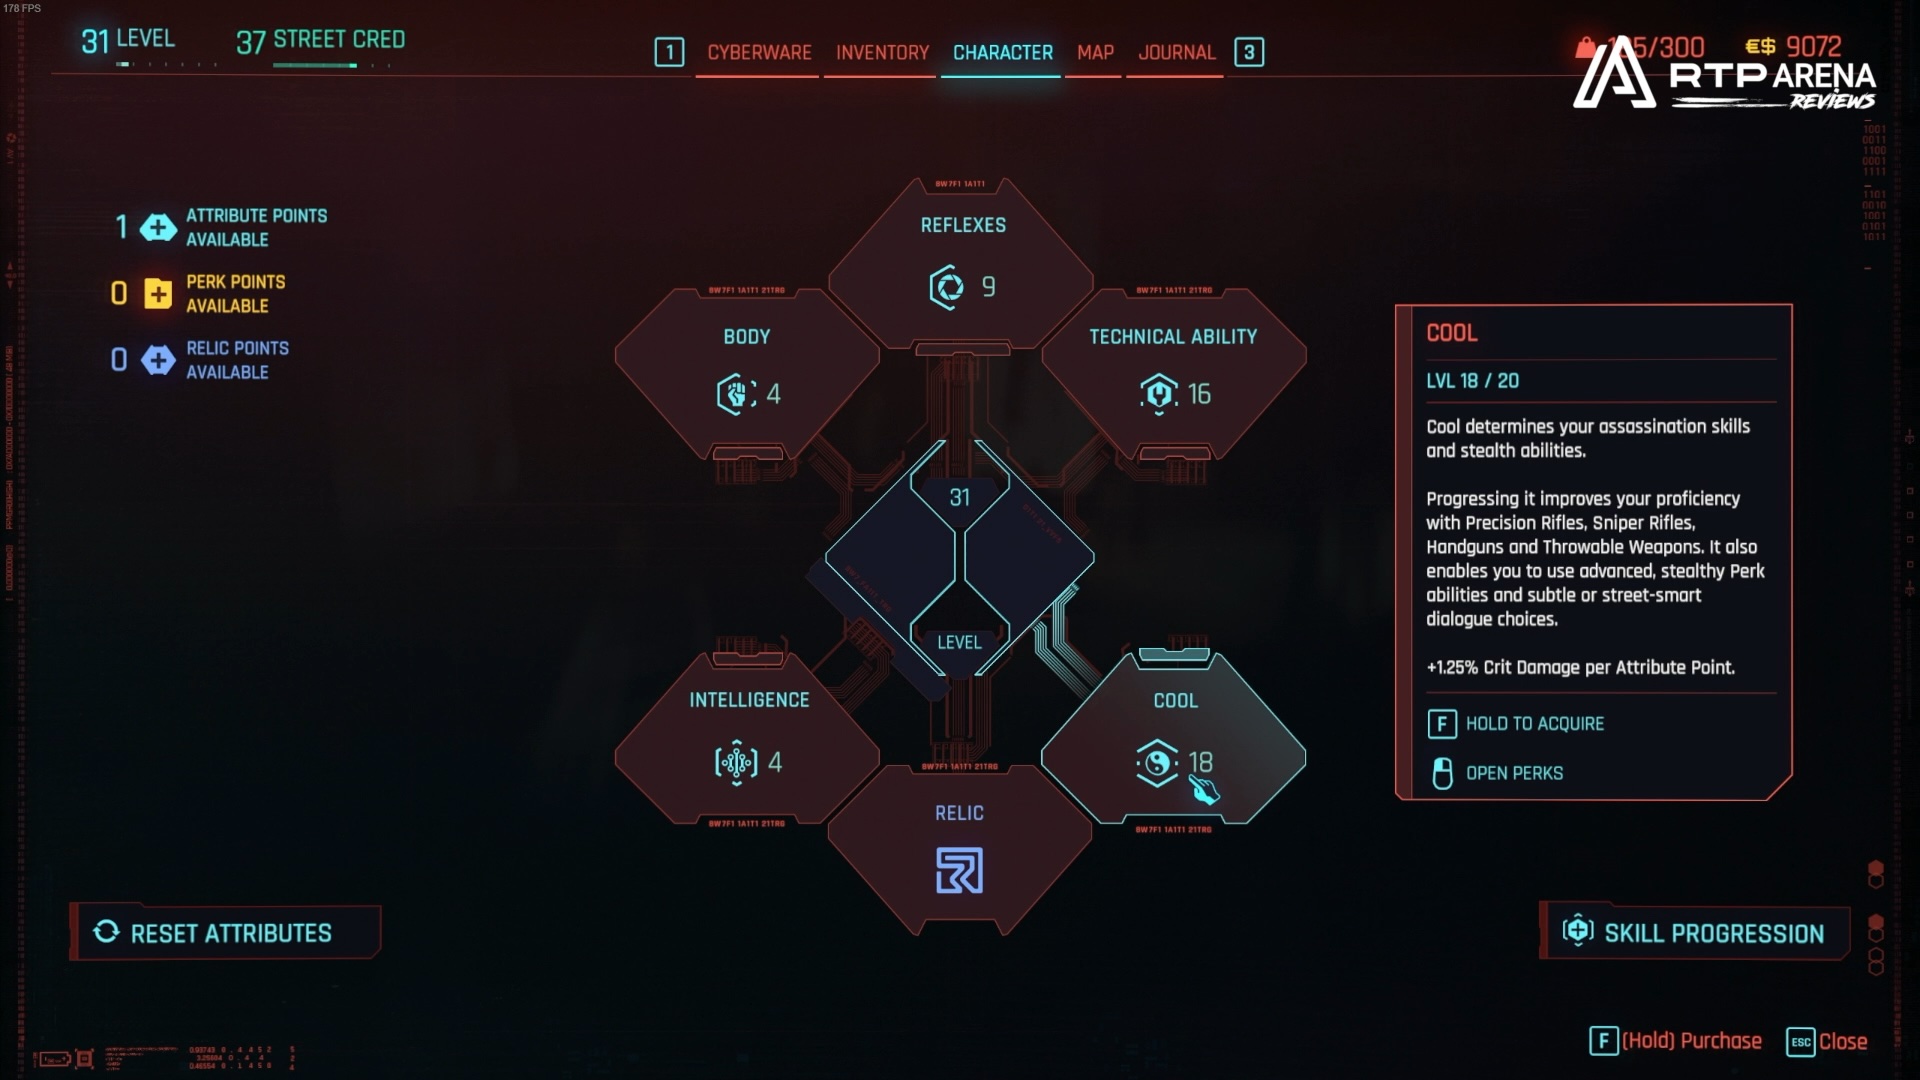Image resolution: width=1920 pixels, height=1080 pixels.
Task: Toggle the JOURNAL tab open
Action: tap(1175, 53)
